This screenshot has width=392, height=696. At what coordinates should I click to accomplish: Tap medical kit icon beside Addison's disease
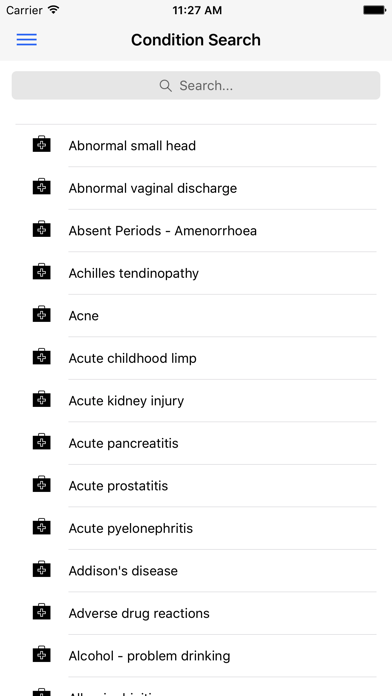click(x=42, y=569)
